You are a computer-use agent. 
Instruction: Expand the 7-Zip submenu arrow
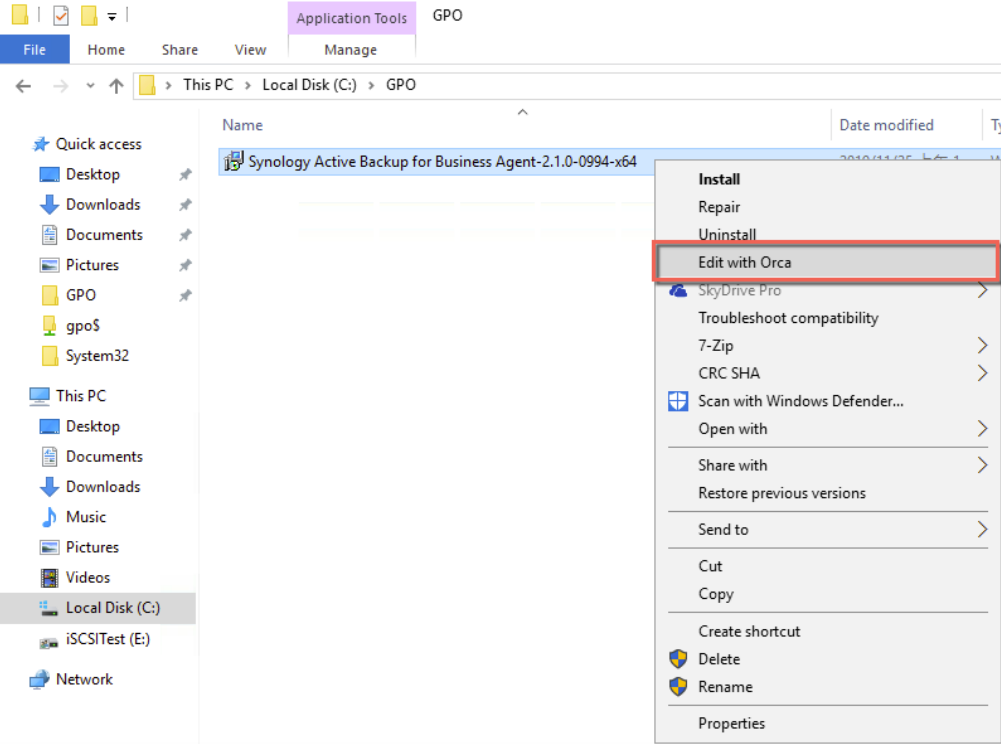[982, 346]
